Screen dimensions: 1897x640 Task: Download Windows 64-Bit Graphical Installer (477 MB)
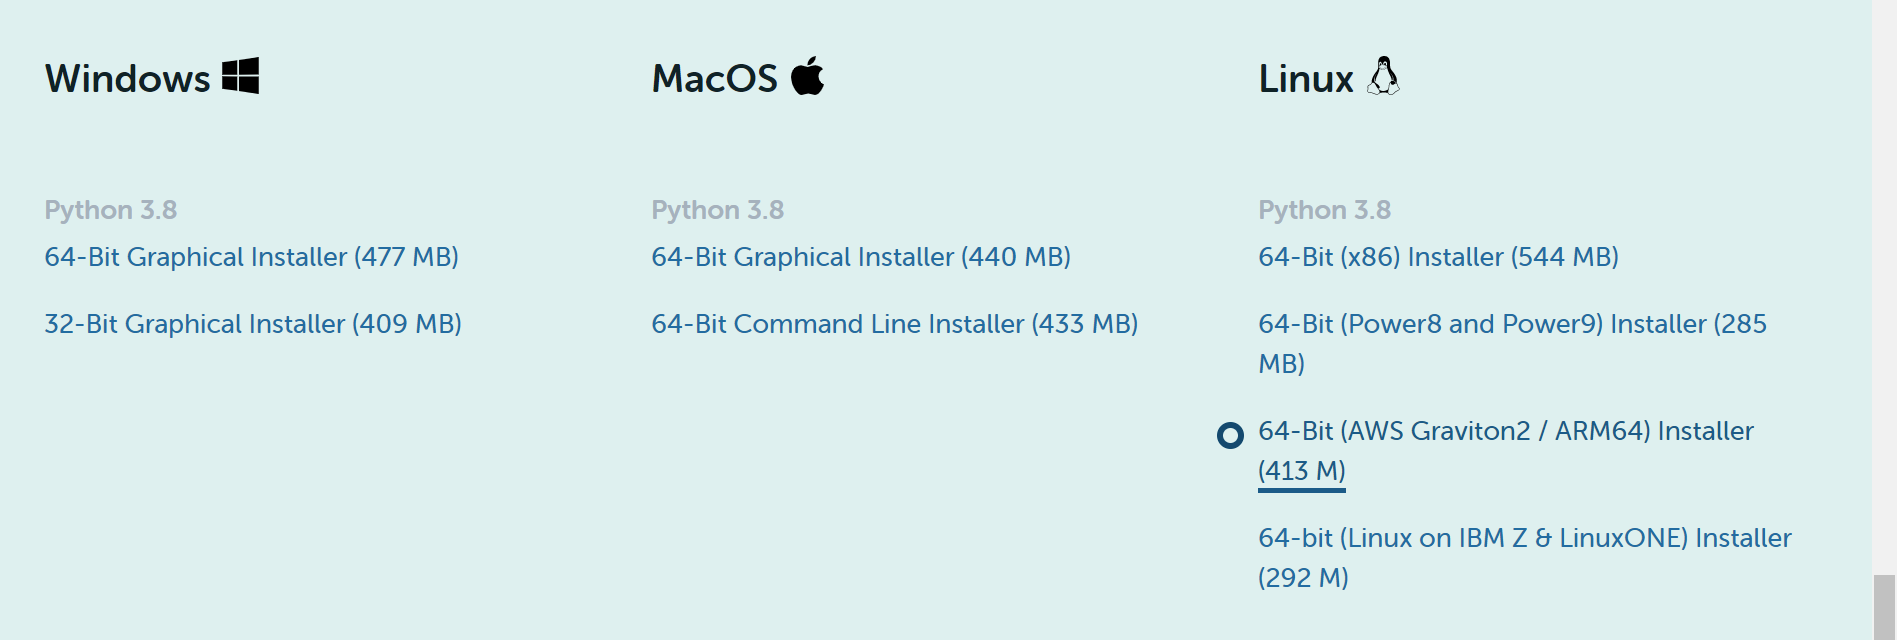251,257
